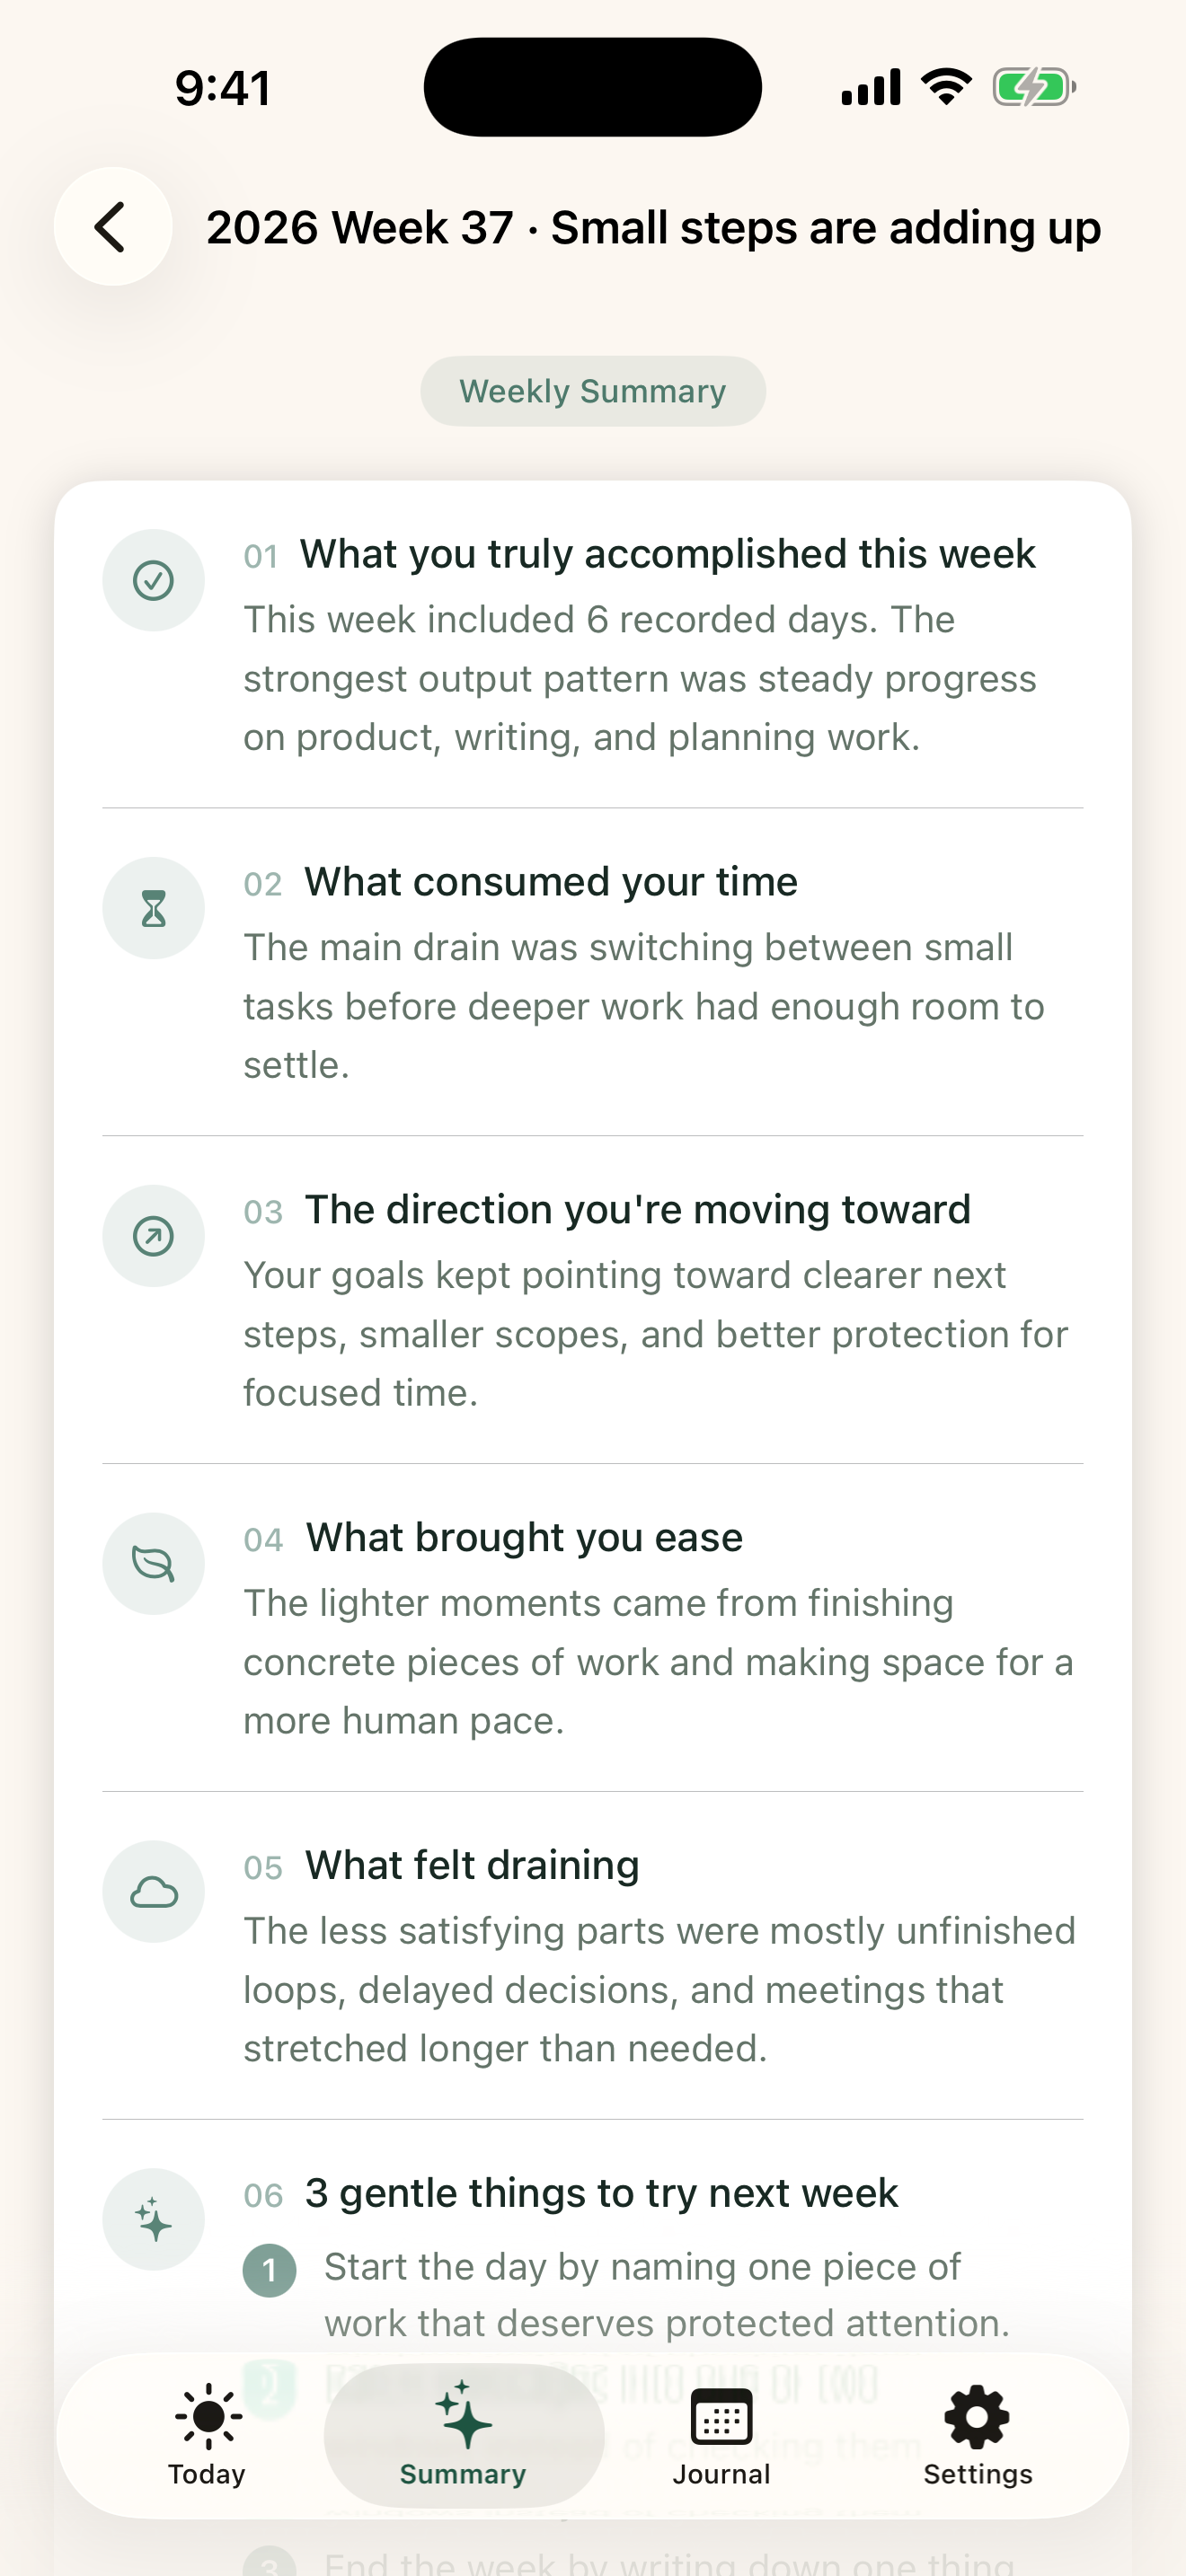Click the arrow-in-circle direction icon

153,1236
